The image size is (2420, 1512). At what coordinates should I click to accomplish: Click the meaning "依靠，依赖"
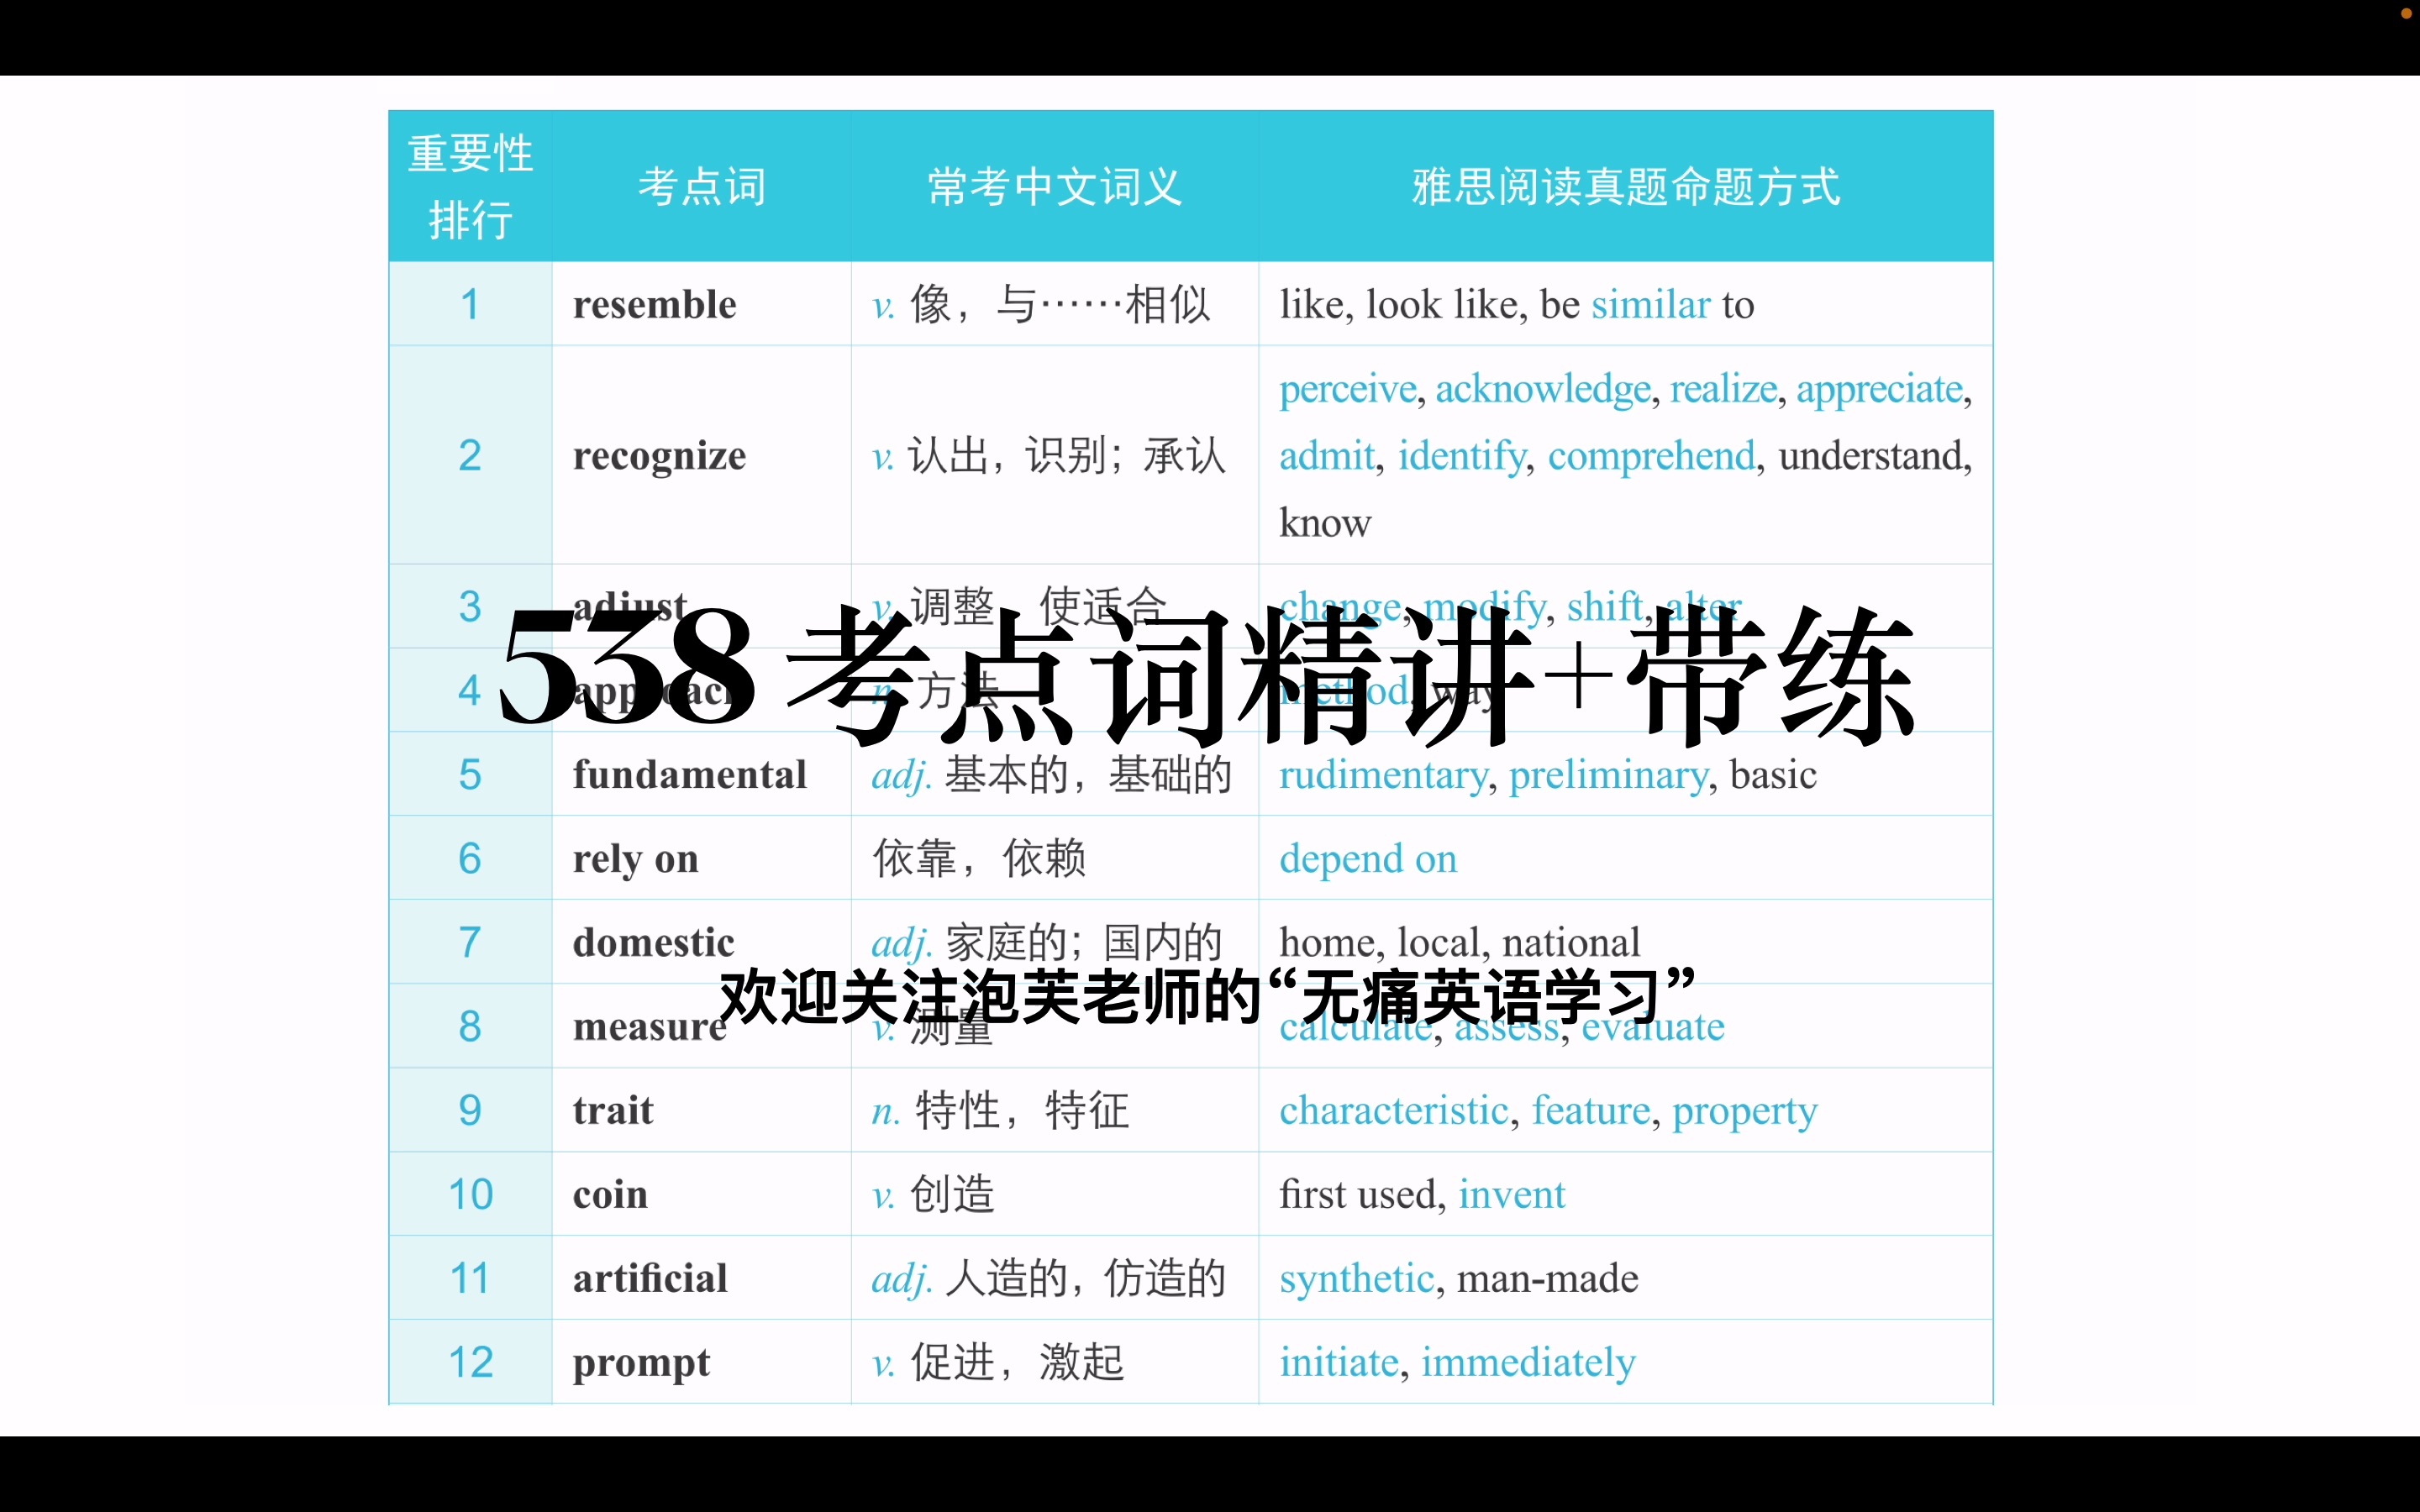[979, 859]
